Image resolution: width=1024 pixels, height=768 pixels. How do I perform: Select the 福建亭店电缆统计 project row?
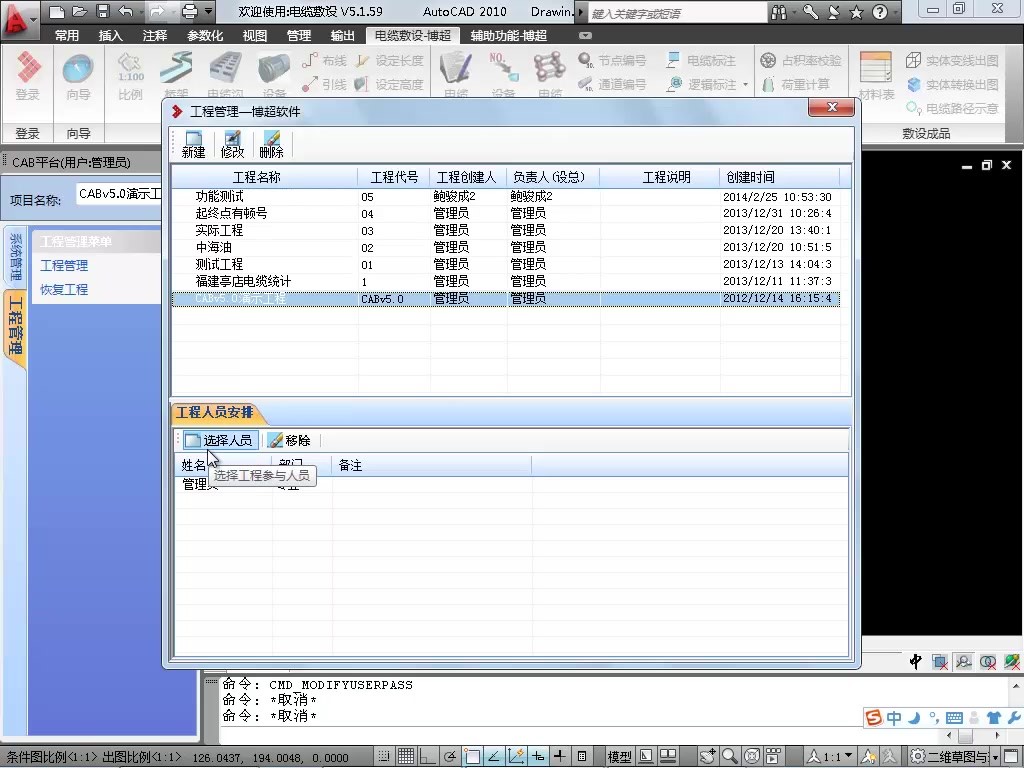(x=506, y=281)
